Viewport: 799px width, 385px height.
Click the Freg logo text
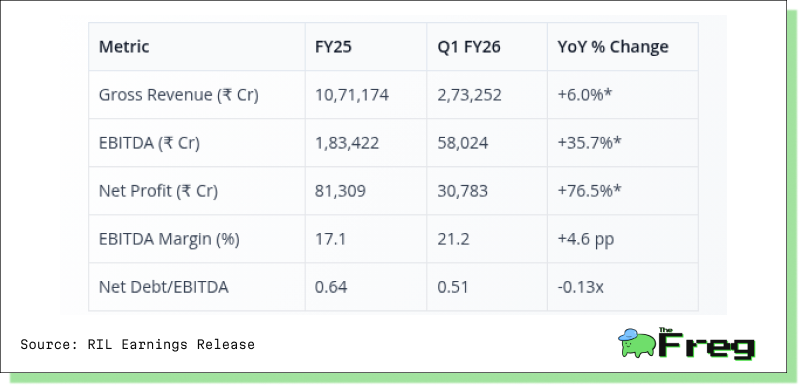coord(707,344)
